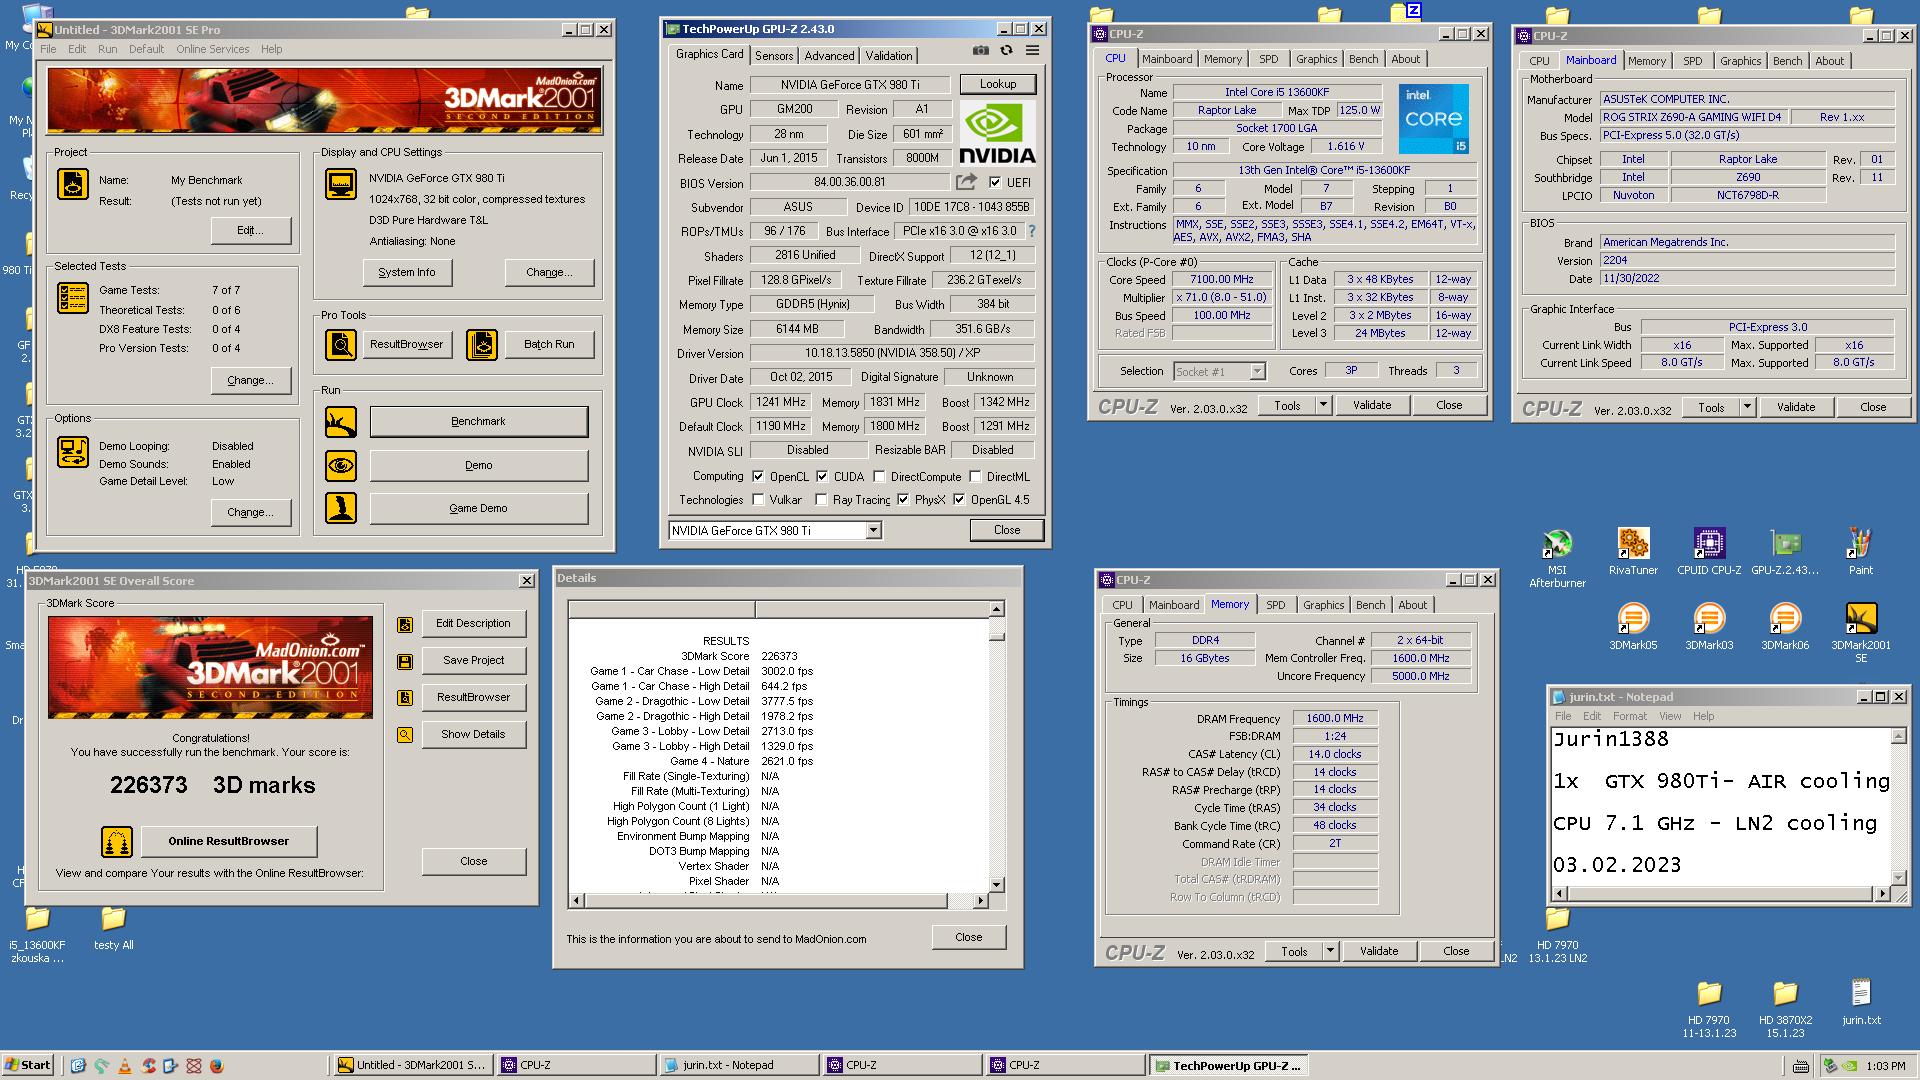Click the VLC cone quick launch icon
Screen dimensions: 1920x1080
pos(124,1066)
